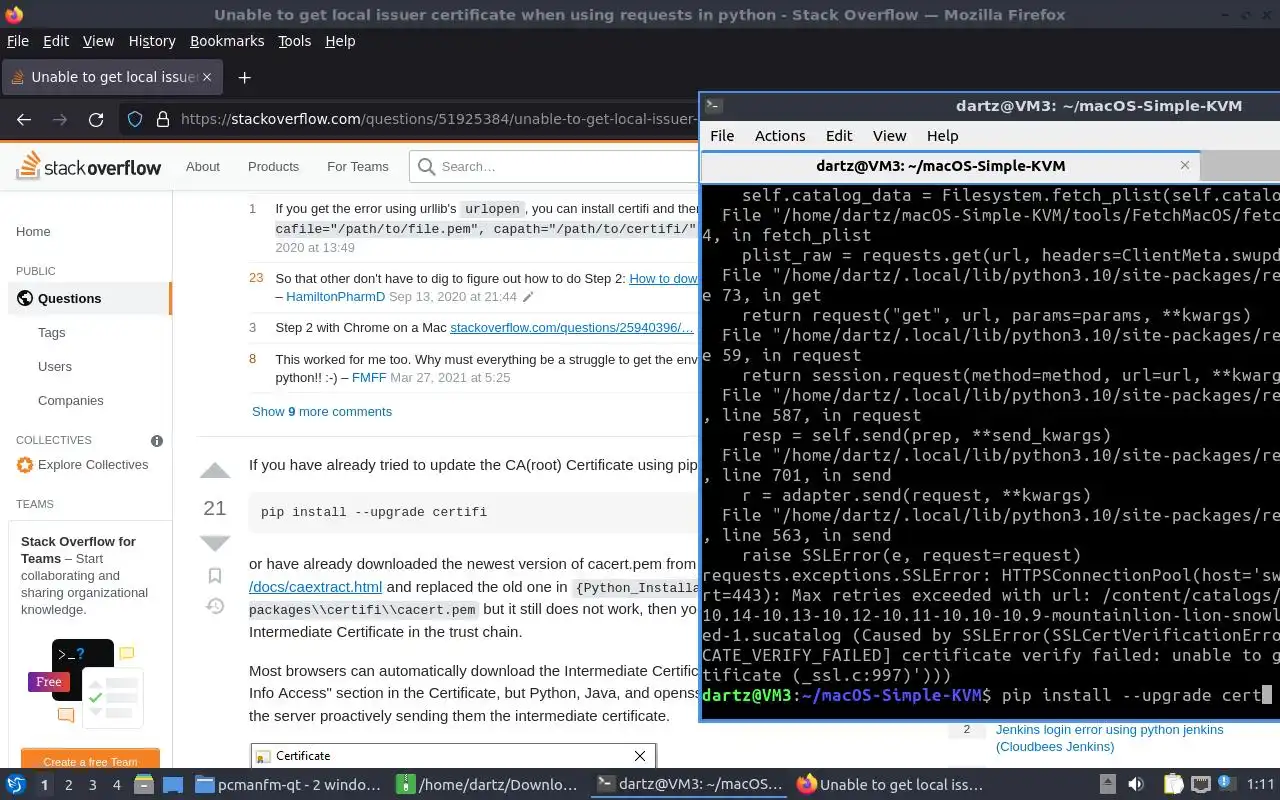This screenshot has width=1280, height=800.
Task: Click the Firefox forward arrow
Action: click(60, 119)
